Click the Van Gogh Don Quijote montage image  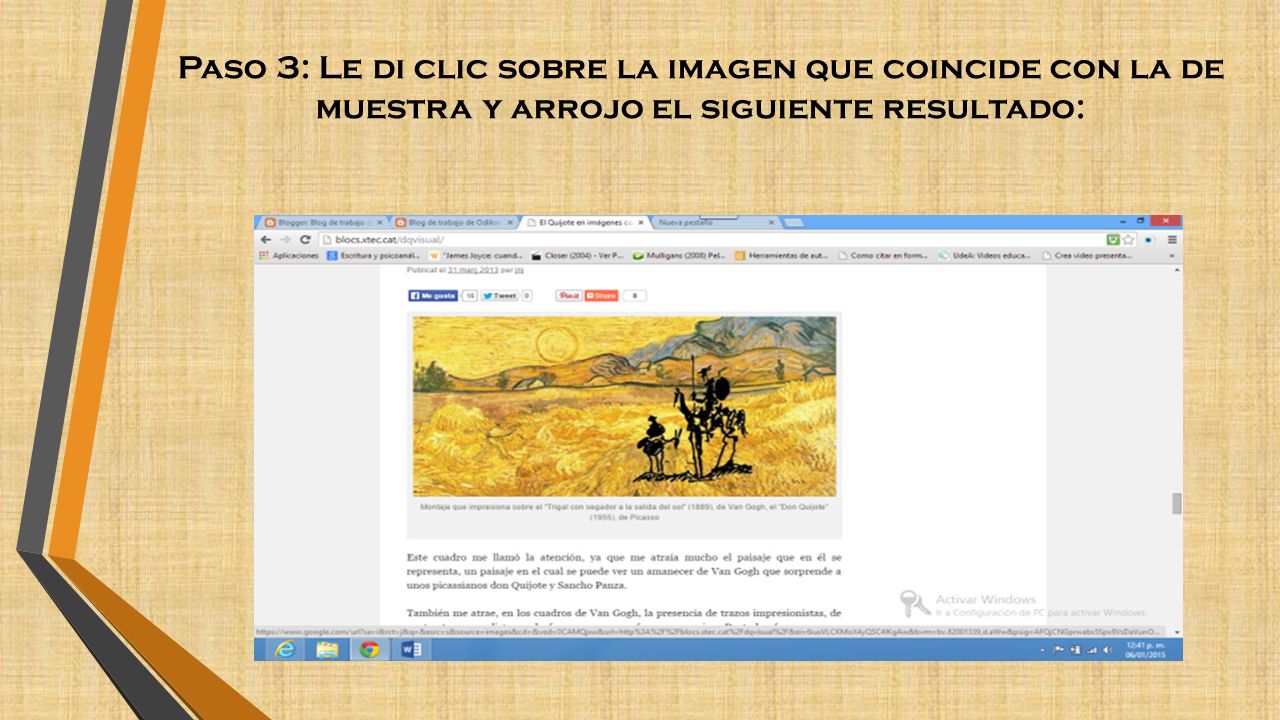tap(625, 406)
